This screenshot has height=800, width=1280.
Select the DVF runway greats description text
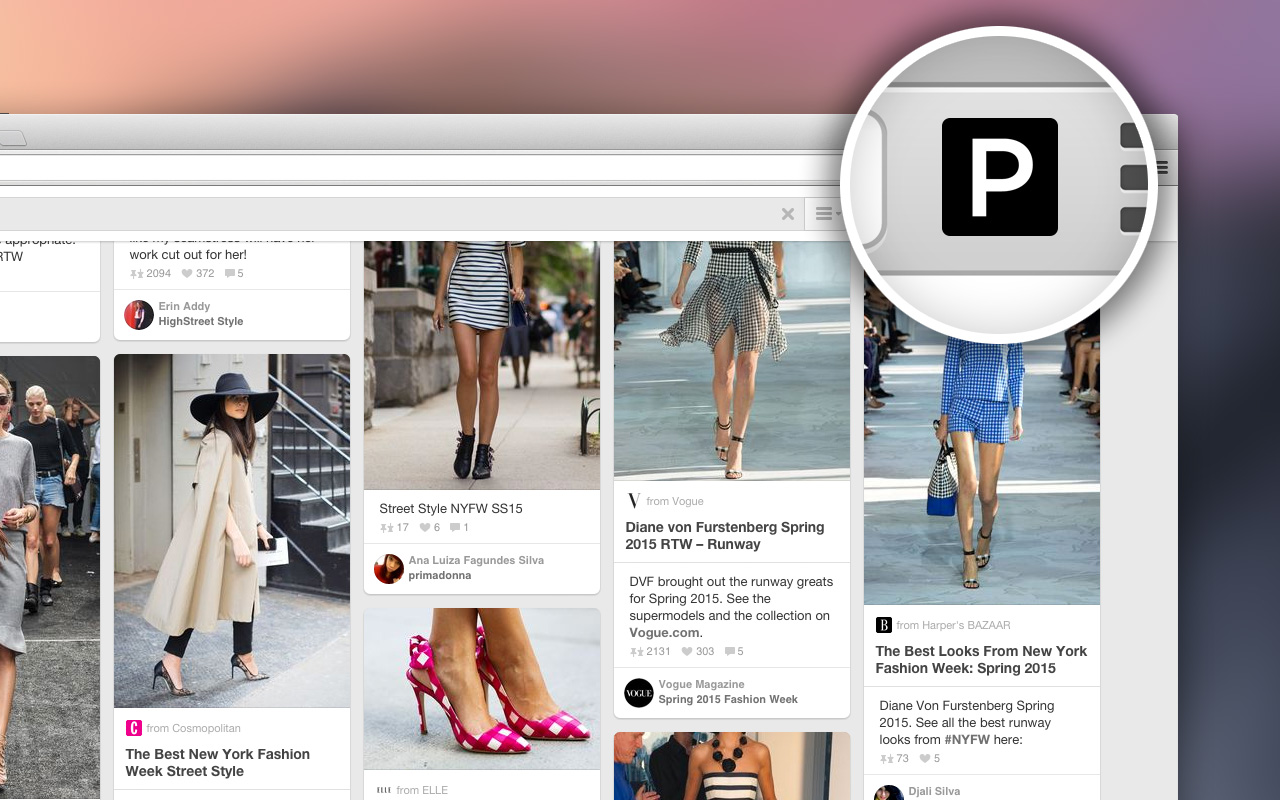coord(731,607)
